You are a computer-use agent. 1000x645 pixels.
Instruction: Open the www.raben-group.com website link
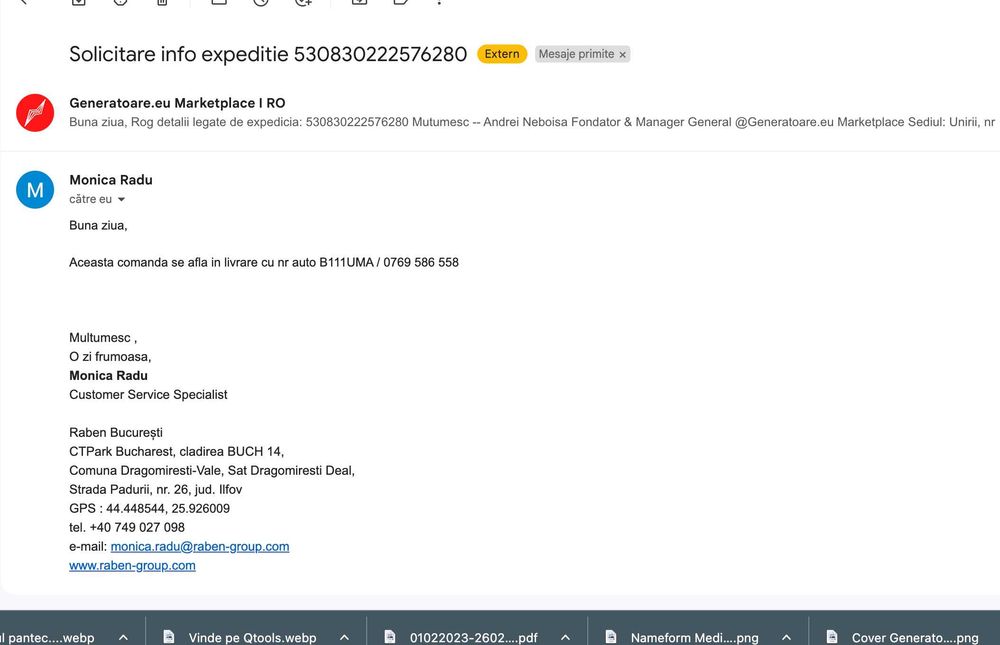132,566
